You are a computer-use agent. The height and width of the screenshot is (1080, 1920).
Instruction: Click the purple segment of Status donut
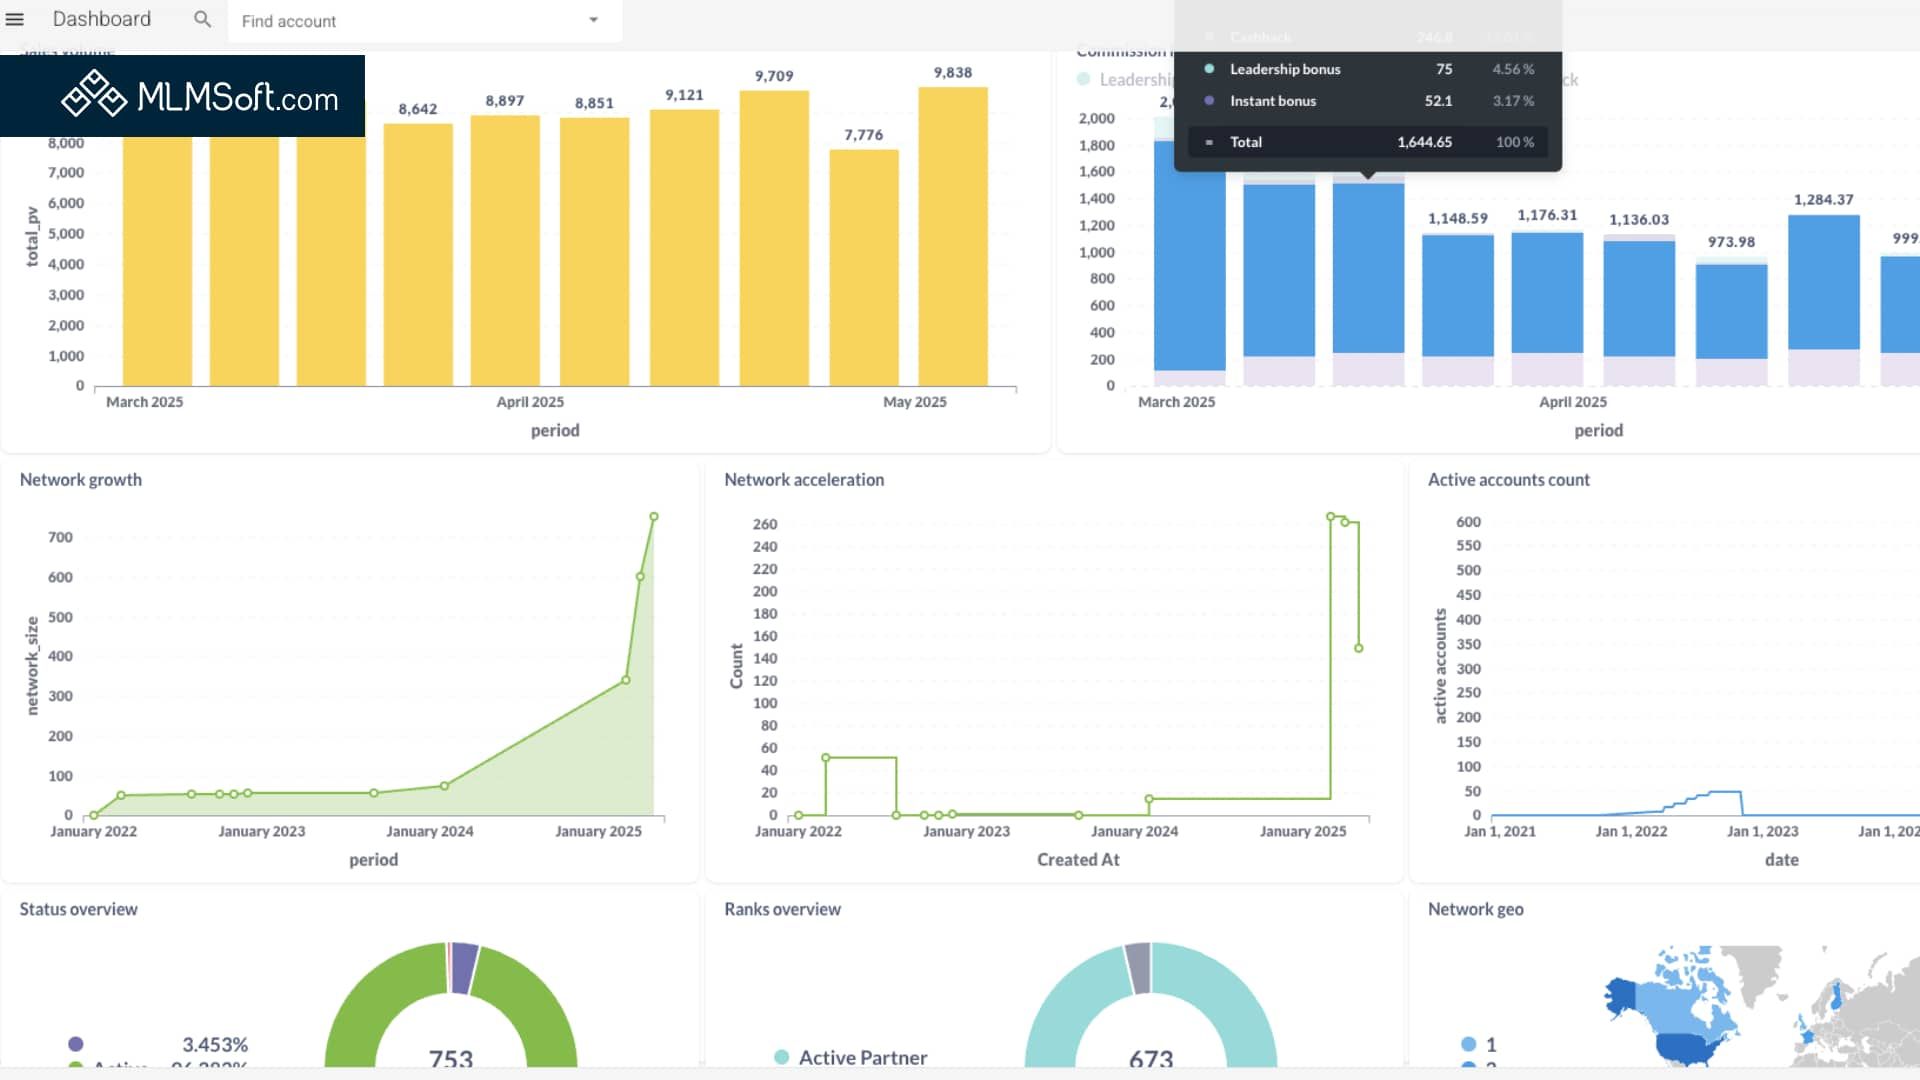(x=463, y=968)
